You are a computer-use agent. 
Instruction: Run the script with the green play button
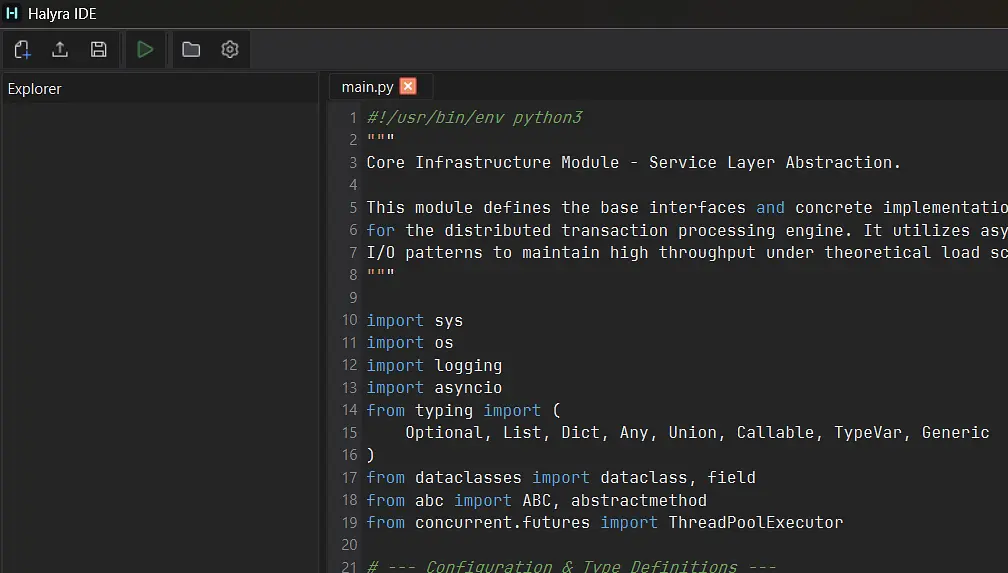pos(145,49)
